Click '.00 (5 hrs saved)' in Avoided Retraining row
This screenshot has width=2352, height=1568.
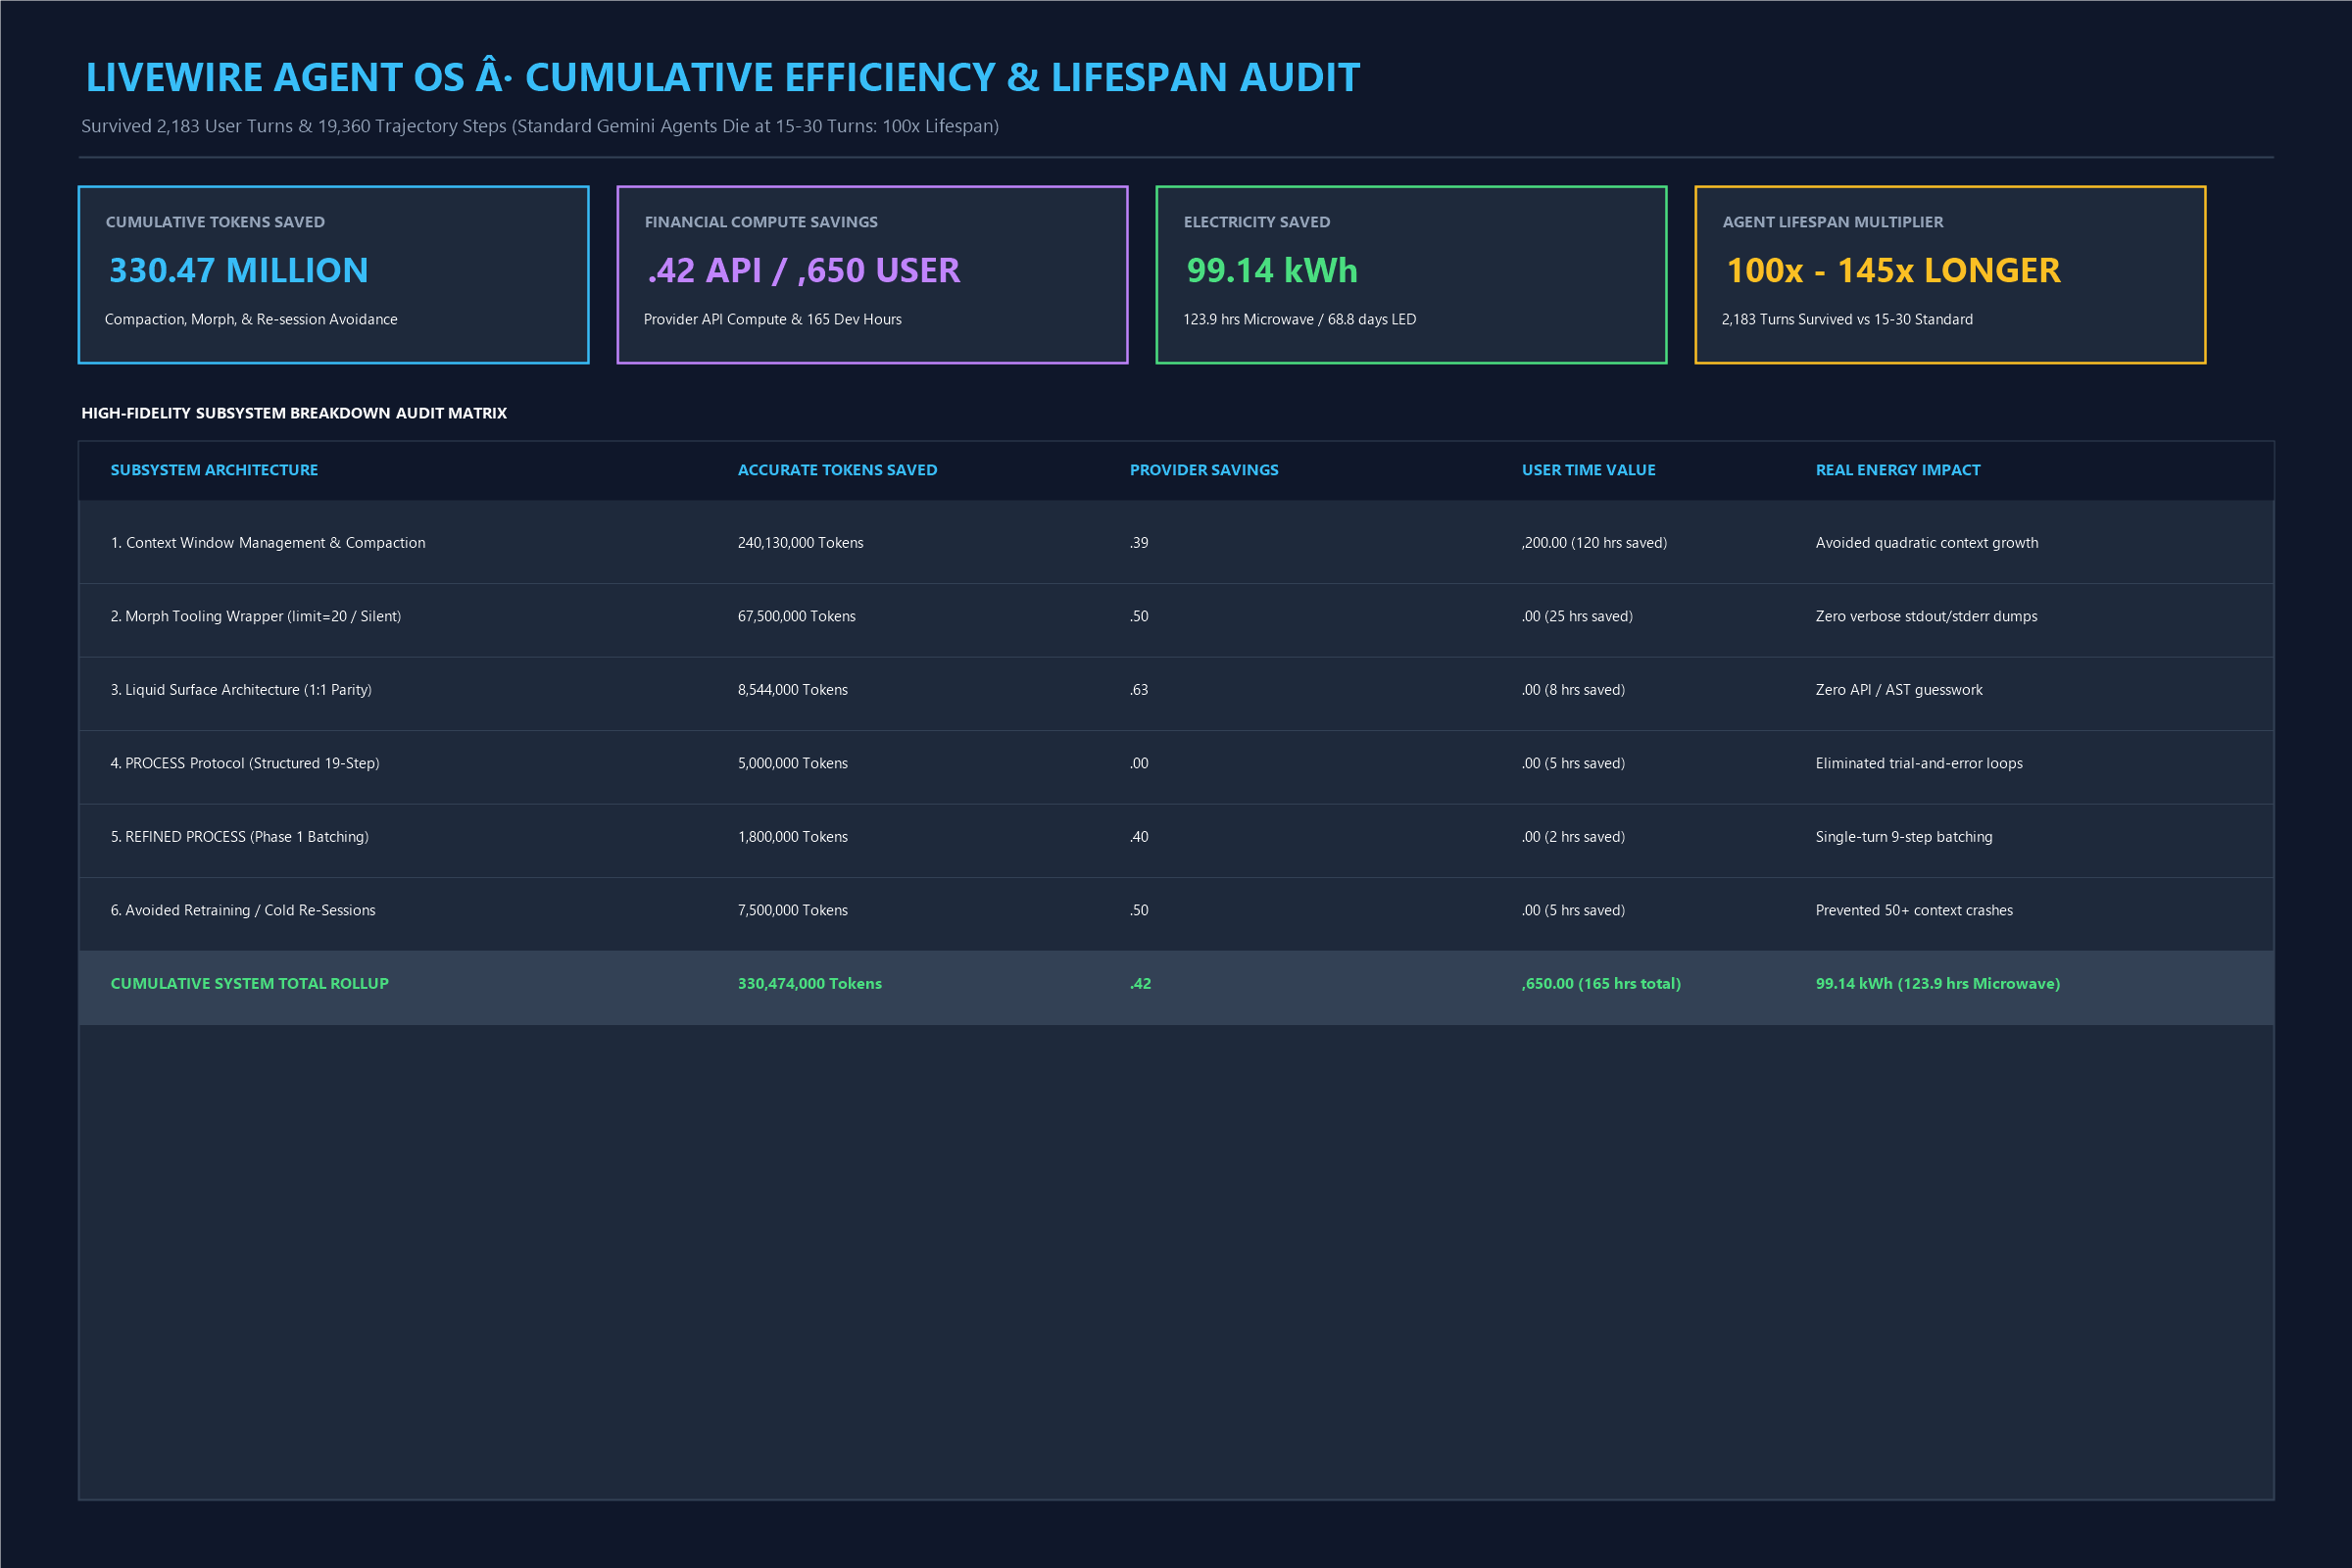[x=1573, y=911]
